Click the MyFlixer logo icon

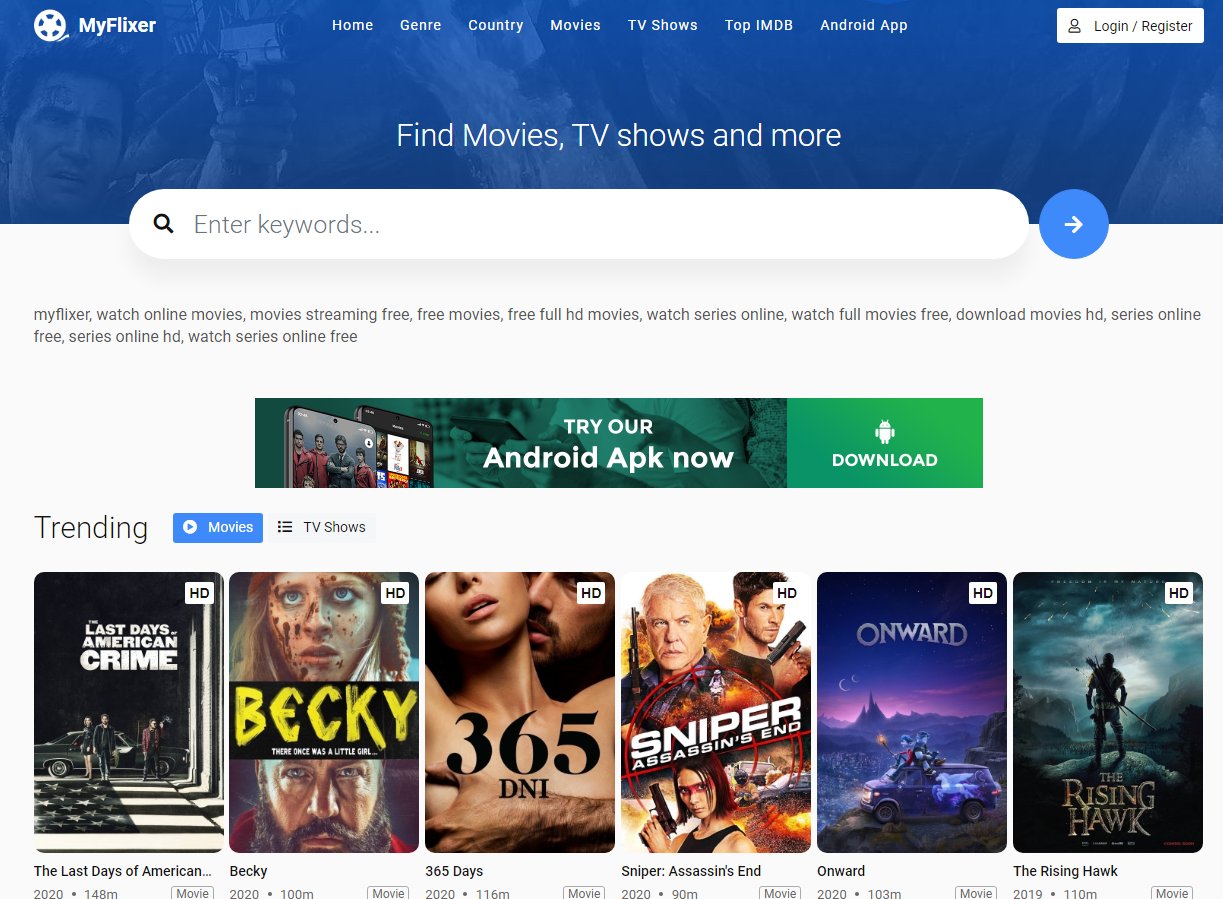coord(51,25)
